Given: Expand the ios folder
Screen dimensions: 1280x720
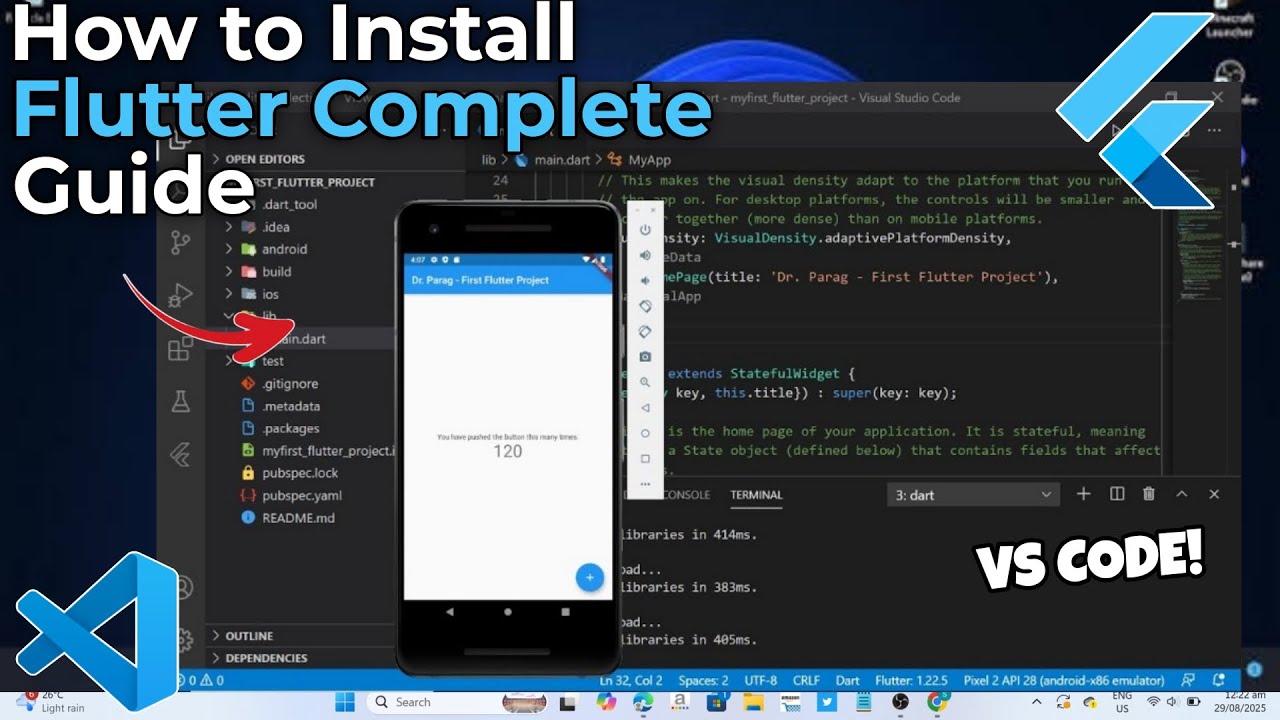Looking at the screenshot, I should (x=270, y=294).
